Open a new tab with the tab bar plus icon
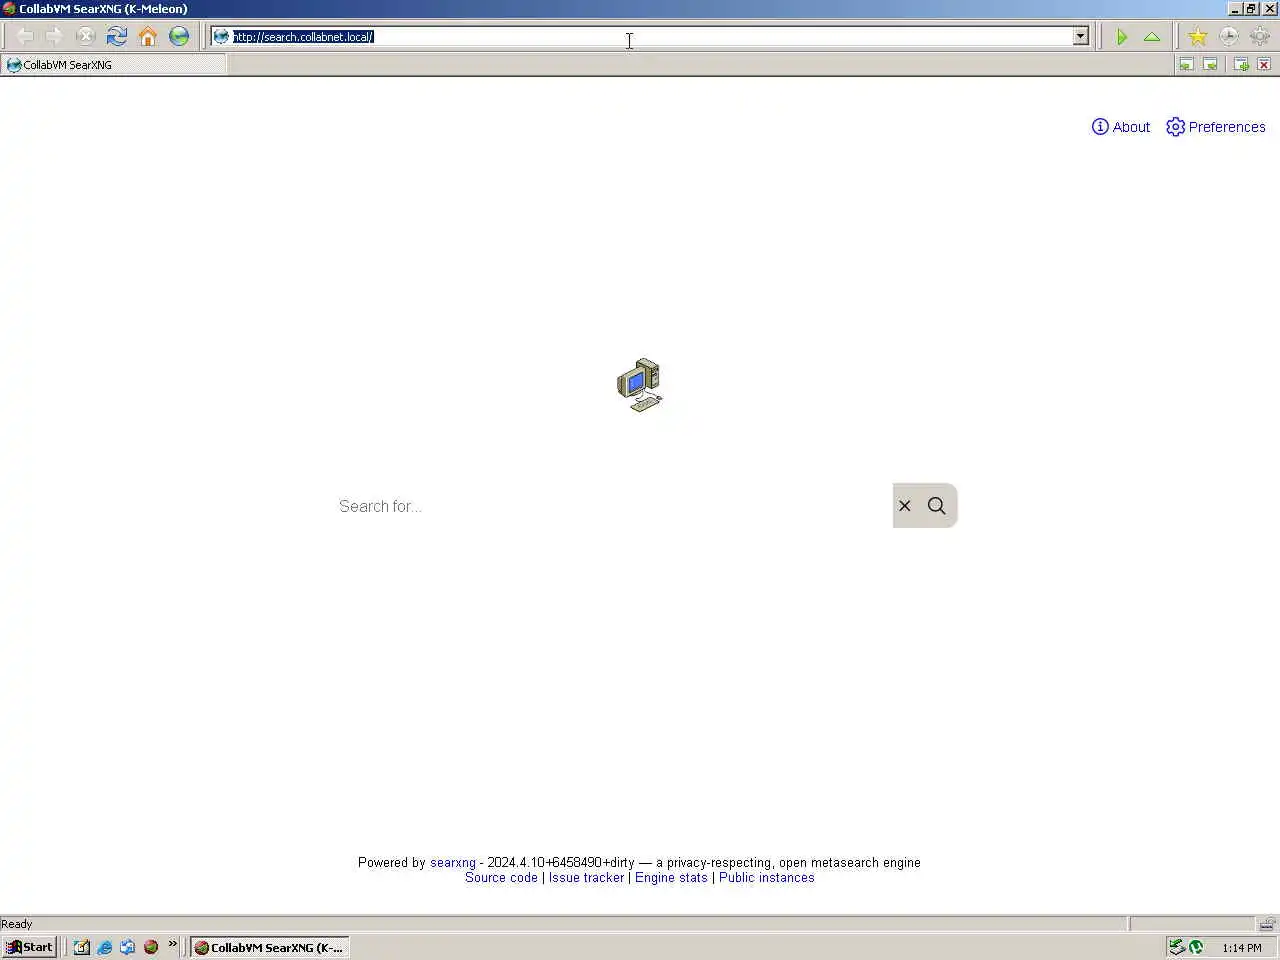1280x960 pixels. [x=1241, y=65]
